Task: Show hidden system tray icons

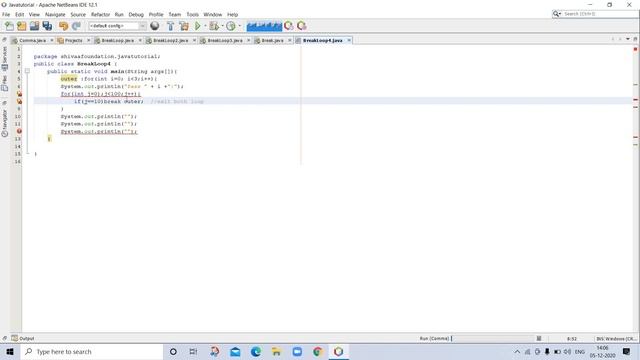Action: 517,351
